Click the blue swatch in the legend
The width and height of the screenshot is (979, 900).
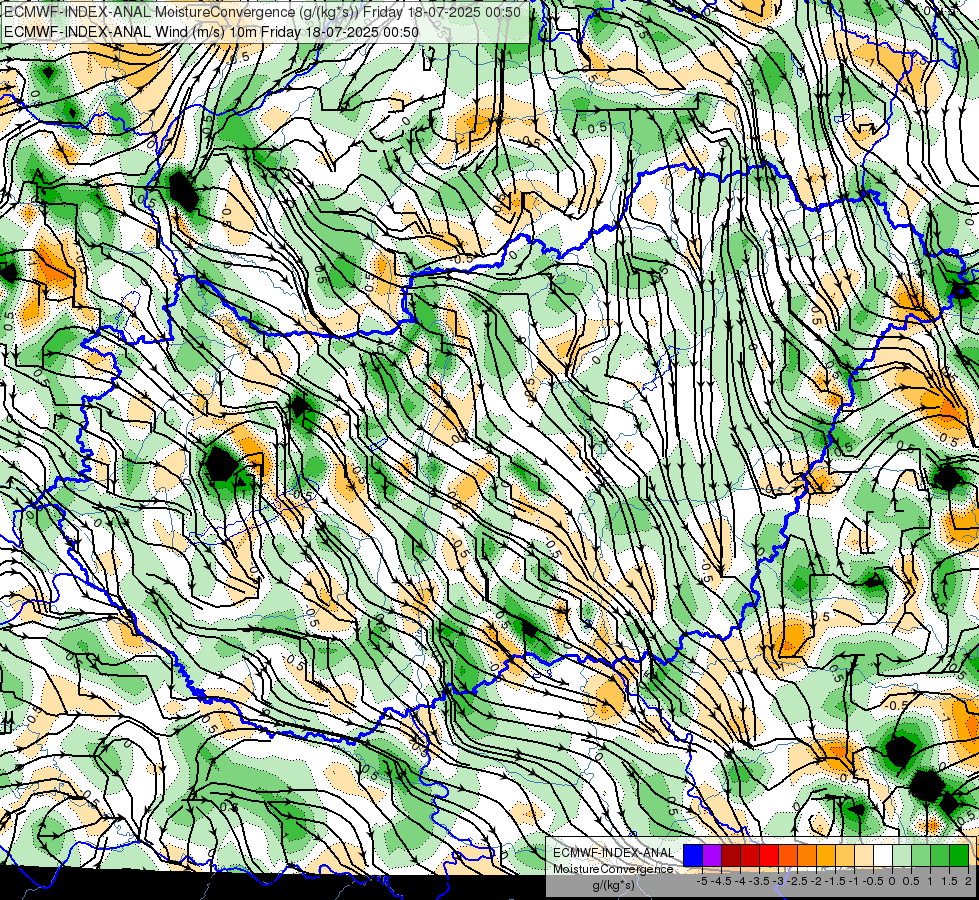pos(693,856)
